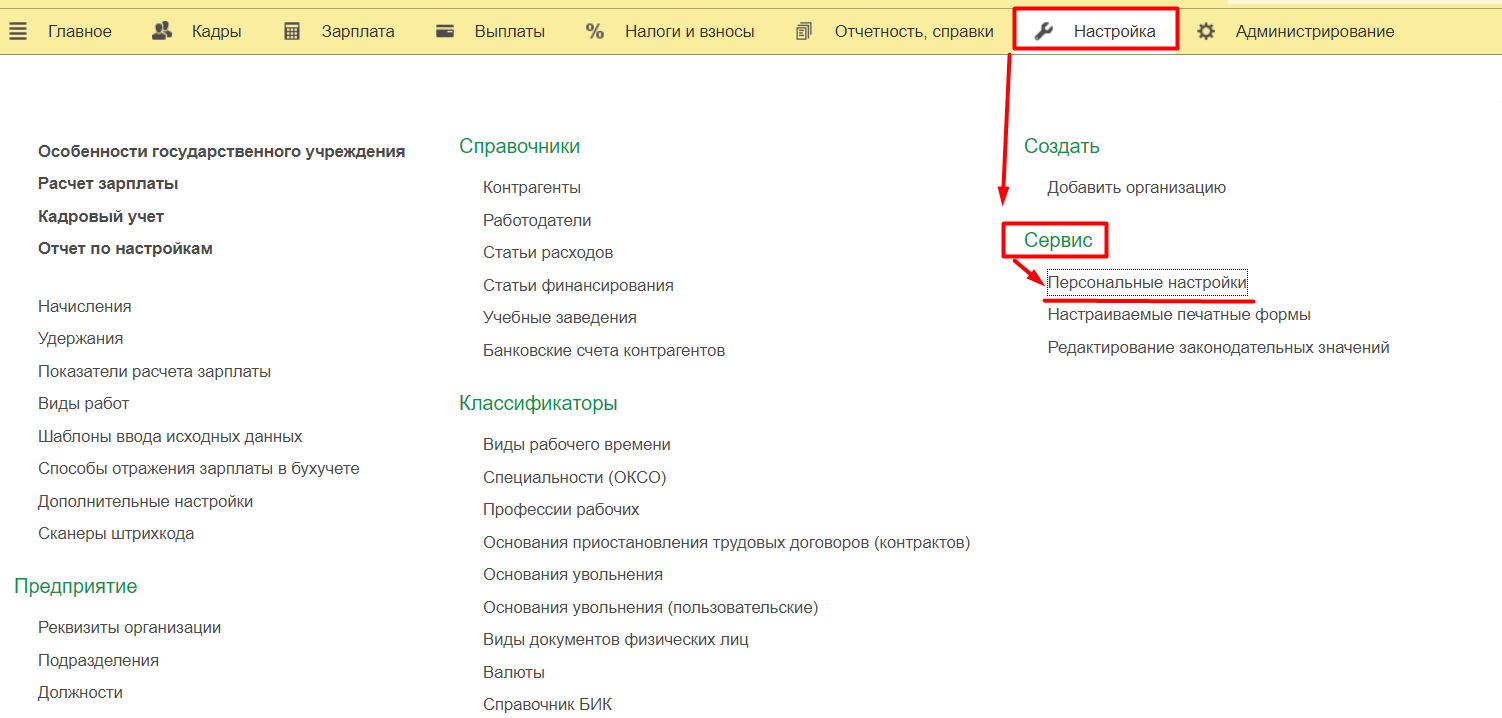Click the people icon beside Кадры
1502x718 pixels.
(x=162, y=31)
